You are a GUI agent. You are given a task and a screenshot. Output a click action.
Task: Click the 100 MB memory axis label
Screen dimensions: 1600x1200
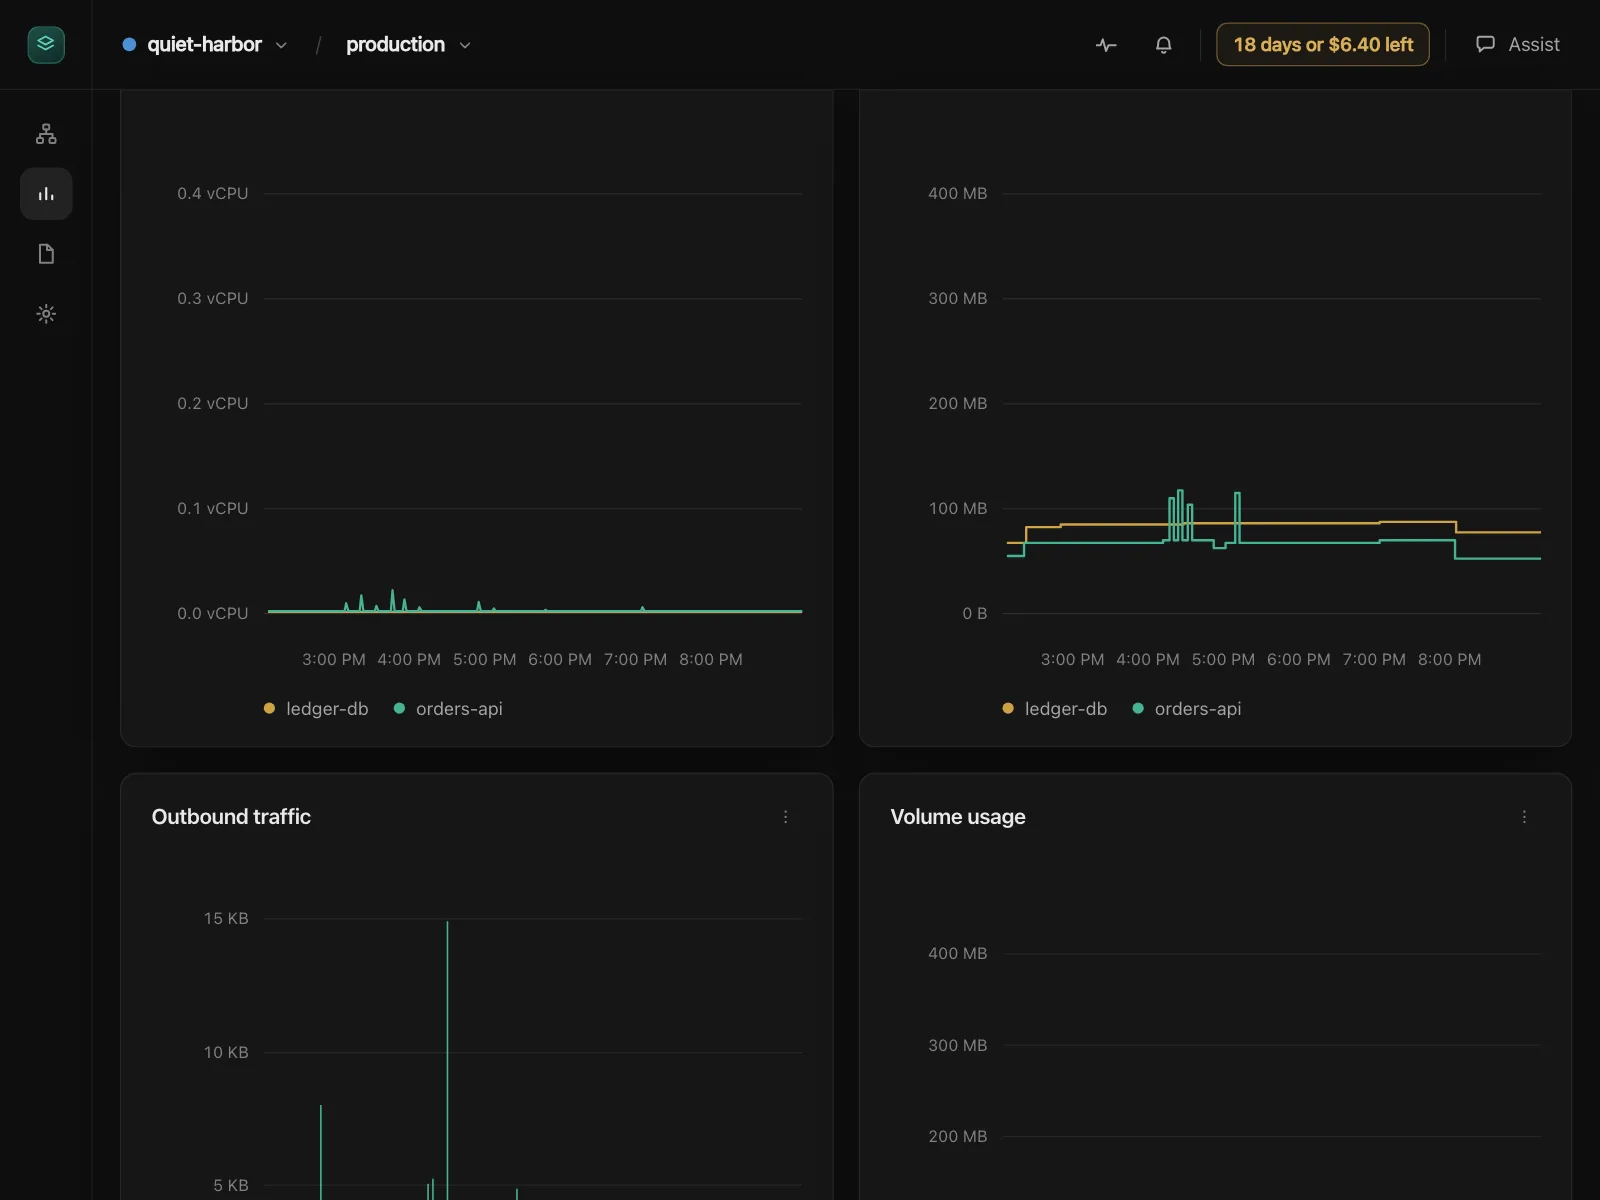[x=958, y=509]
